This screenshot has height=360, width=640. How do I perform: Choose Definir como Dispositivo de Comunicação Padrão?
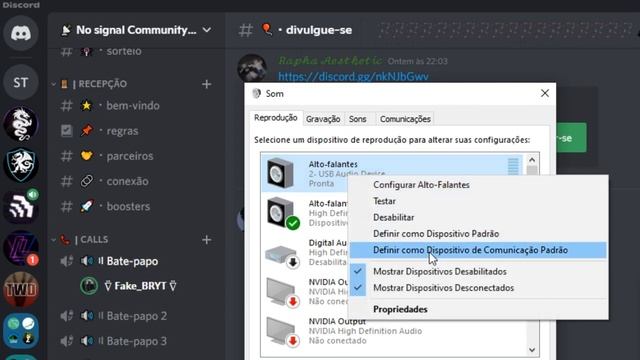[478, 250]
